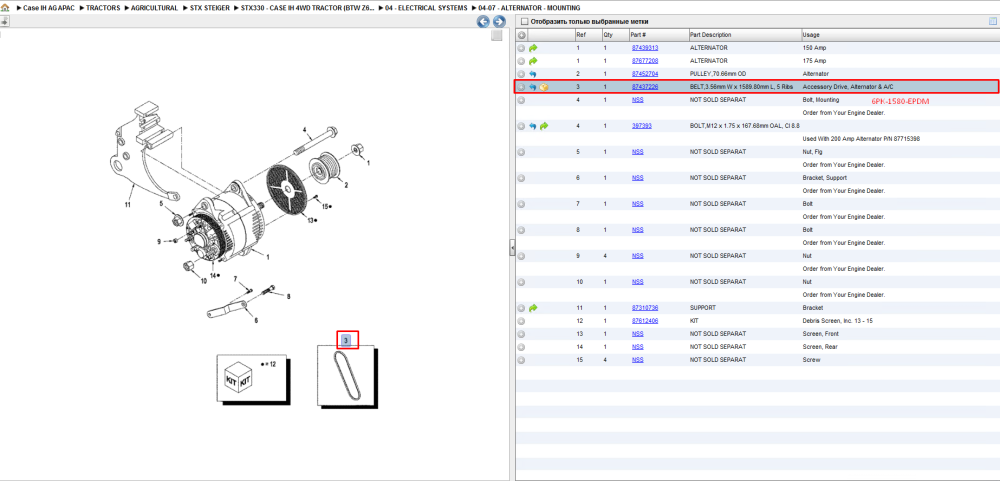Click the gray circle in the table header
The height and width of the screenshot is (481, 1000).
coord(522,35)
